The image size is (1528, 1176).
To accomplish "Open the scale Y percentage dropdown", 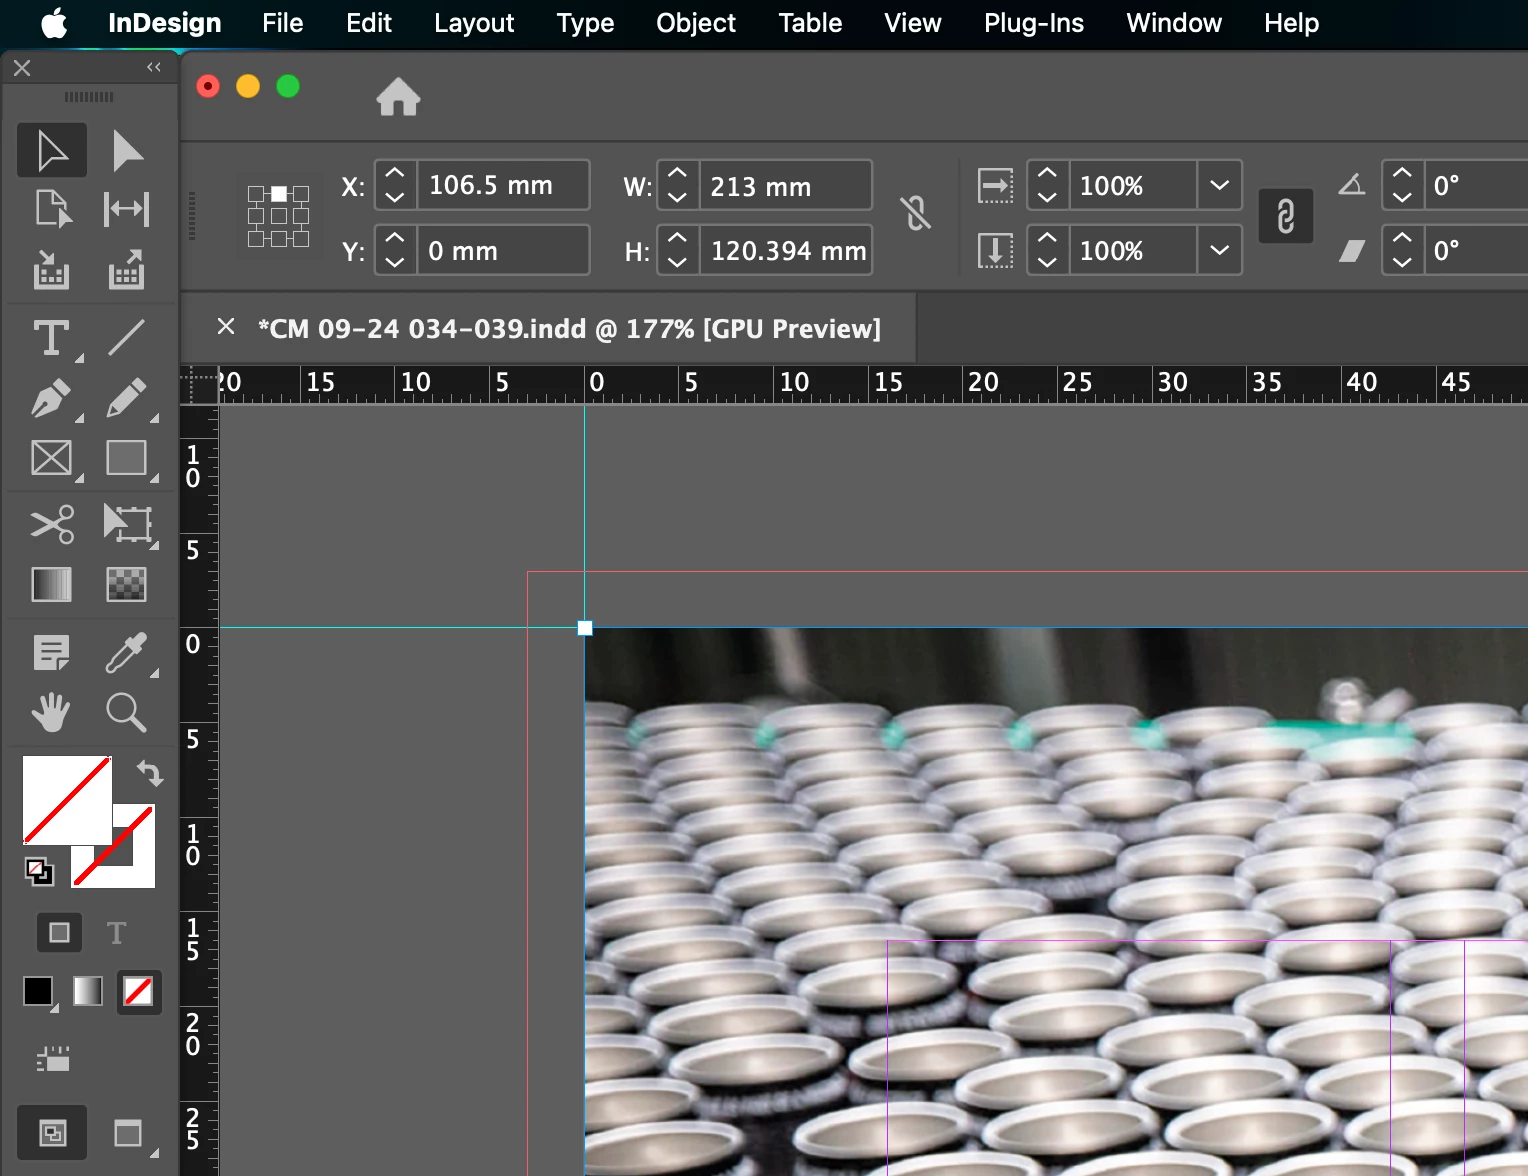I will pos(1219,250).
